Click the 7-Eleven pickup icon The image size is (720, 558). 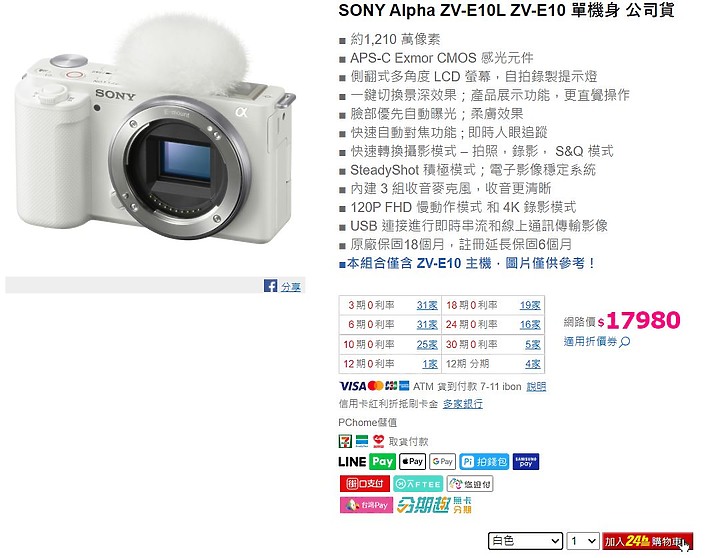point(345,441)
